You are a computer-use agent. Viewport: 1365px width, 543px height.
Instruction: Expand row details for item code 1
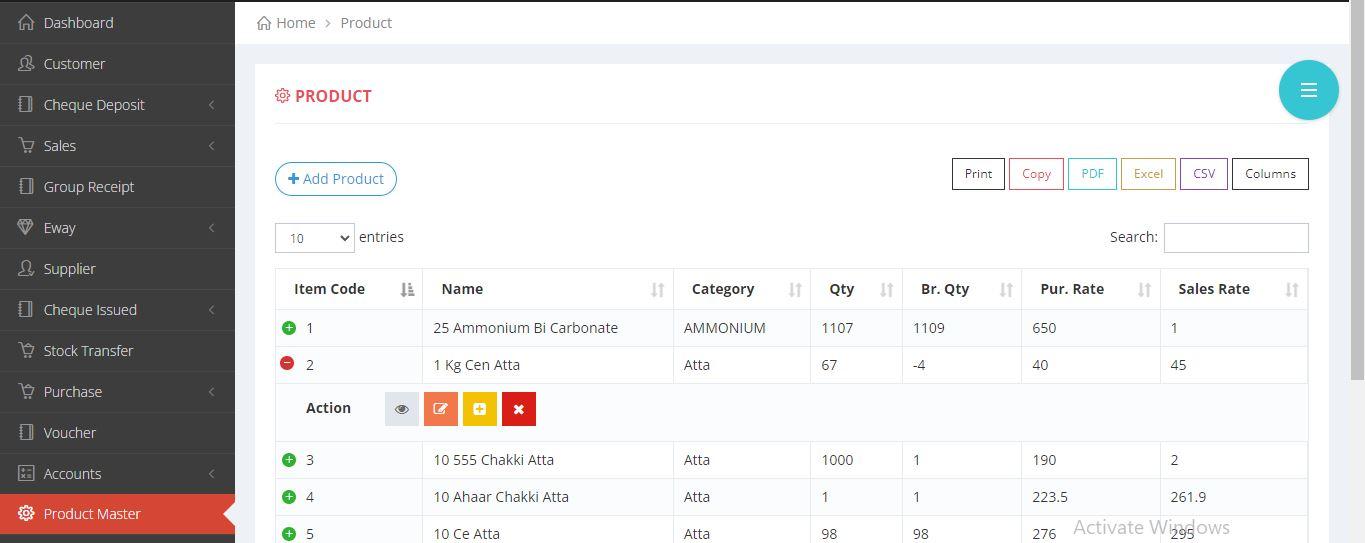tap(289, 328)
